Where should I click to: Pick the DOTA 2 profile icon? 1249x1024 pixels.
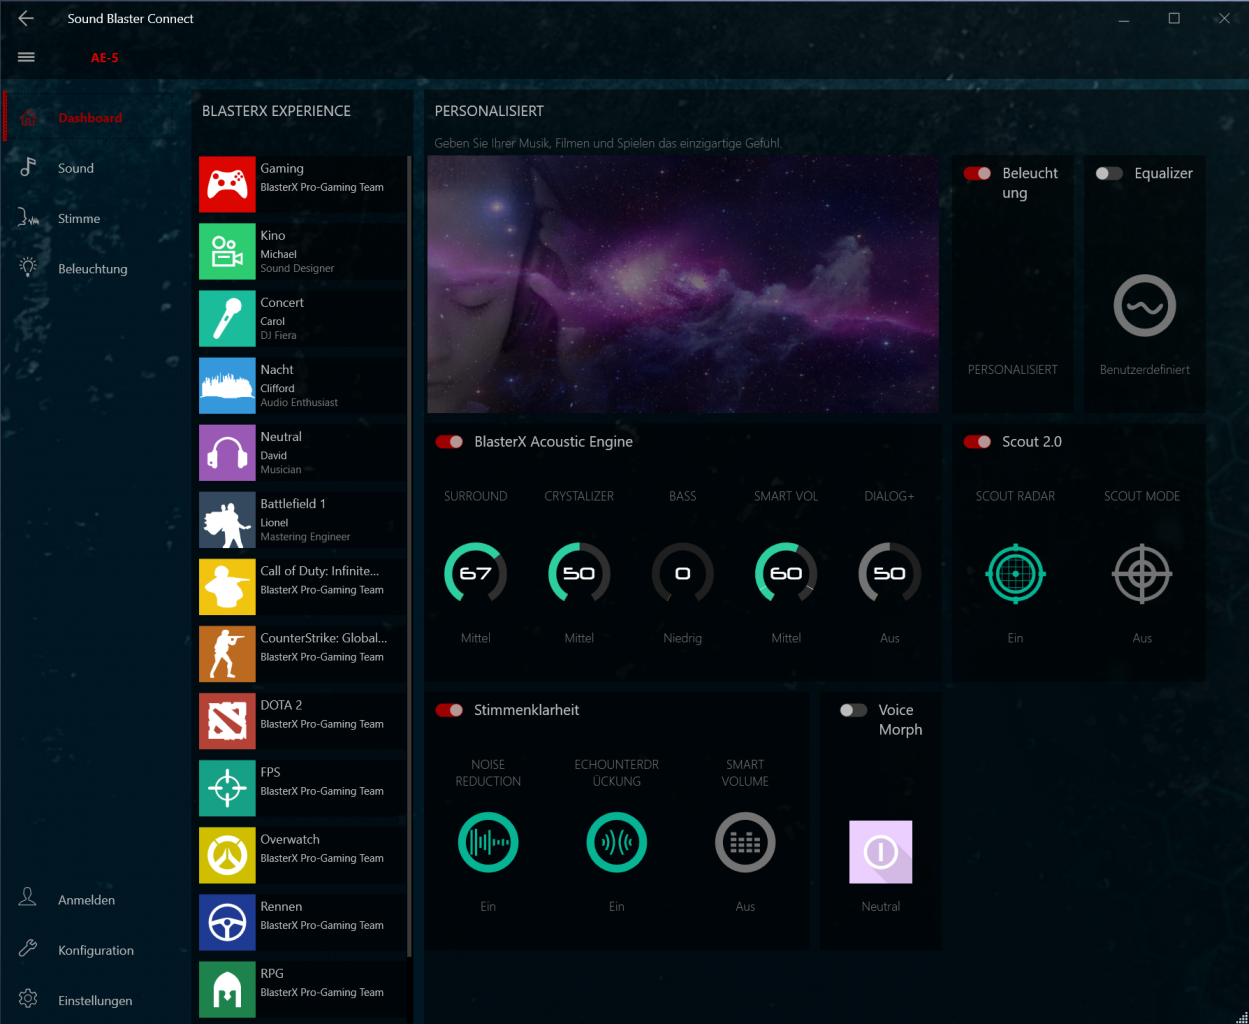227,721
